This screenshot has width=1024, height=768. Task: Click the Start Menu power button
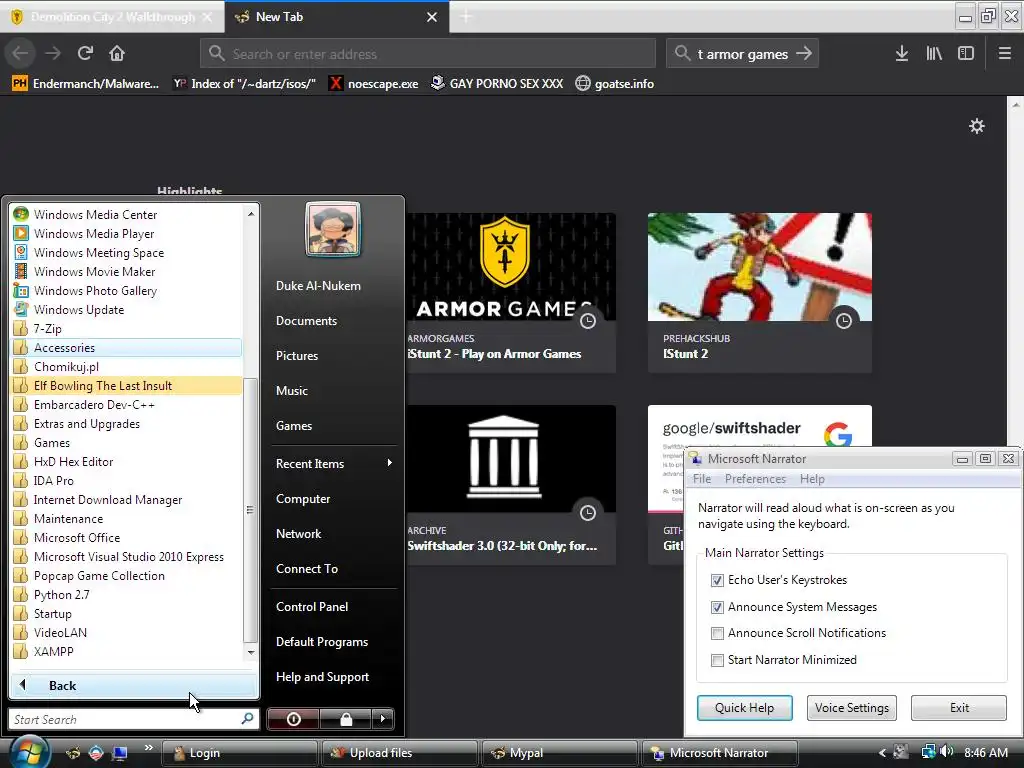coord(293,719)
